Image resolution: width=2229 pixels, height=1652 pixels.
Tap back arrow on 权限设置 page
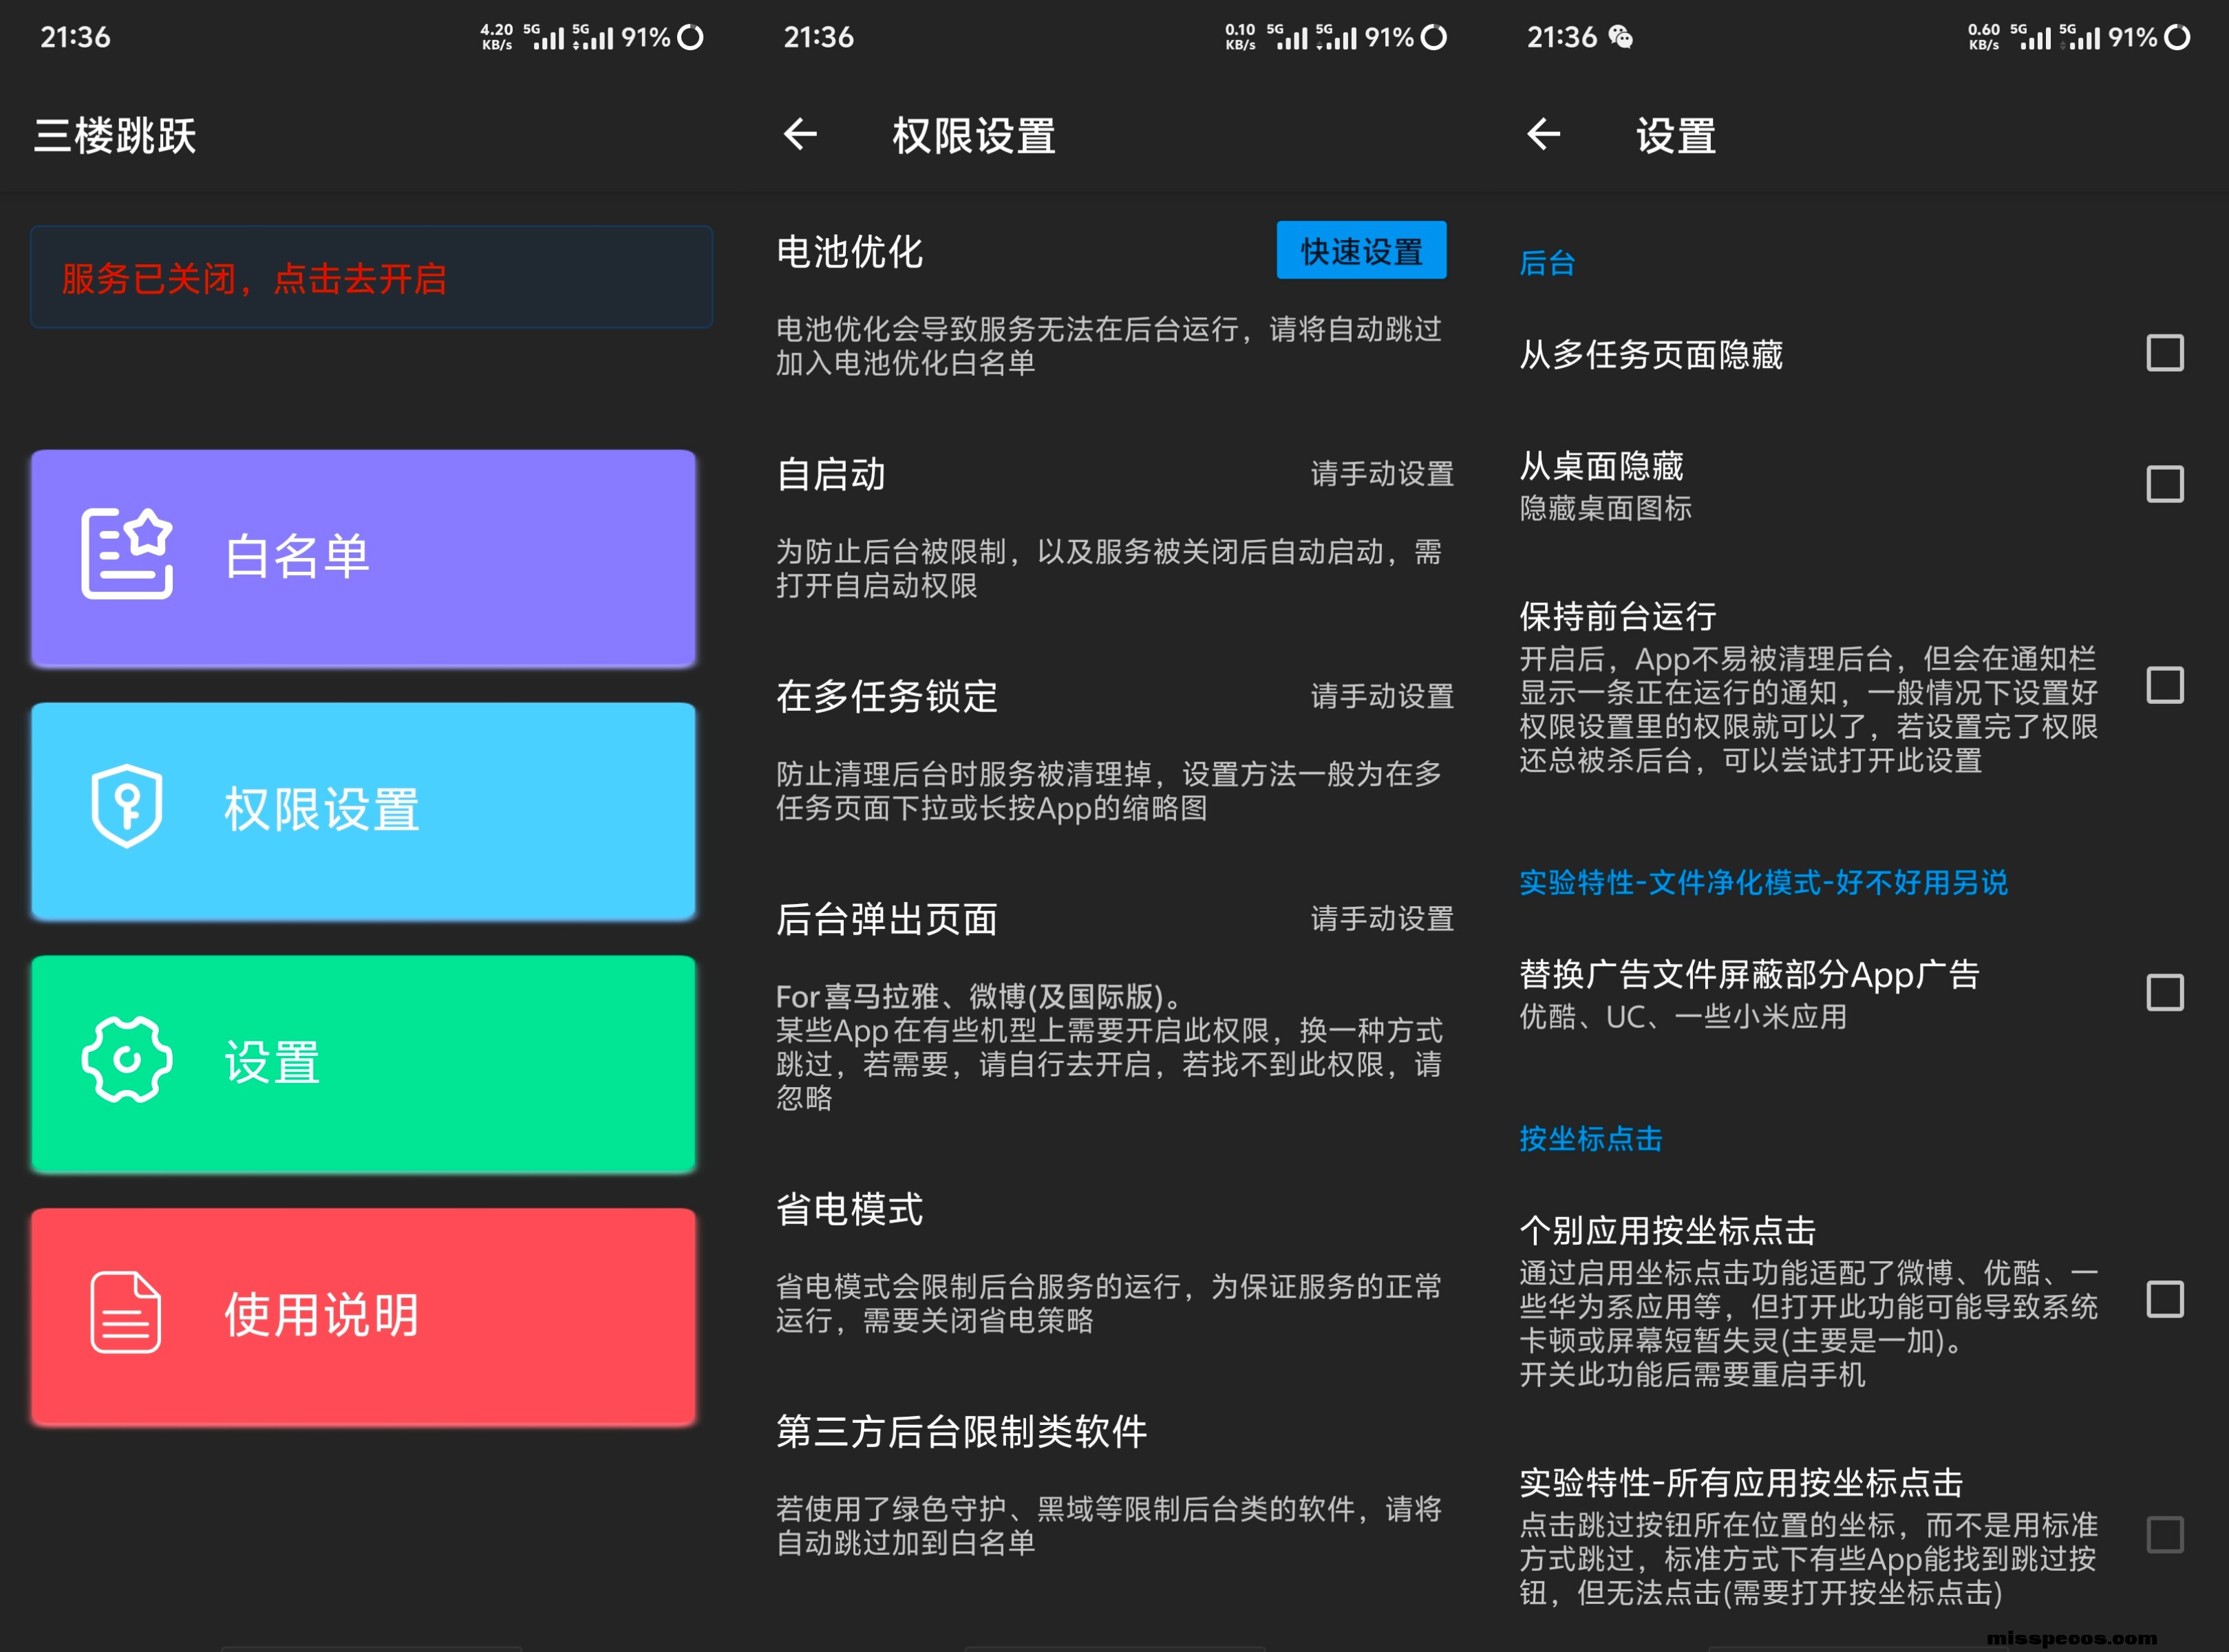[x=800, y=134]
